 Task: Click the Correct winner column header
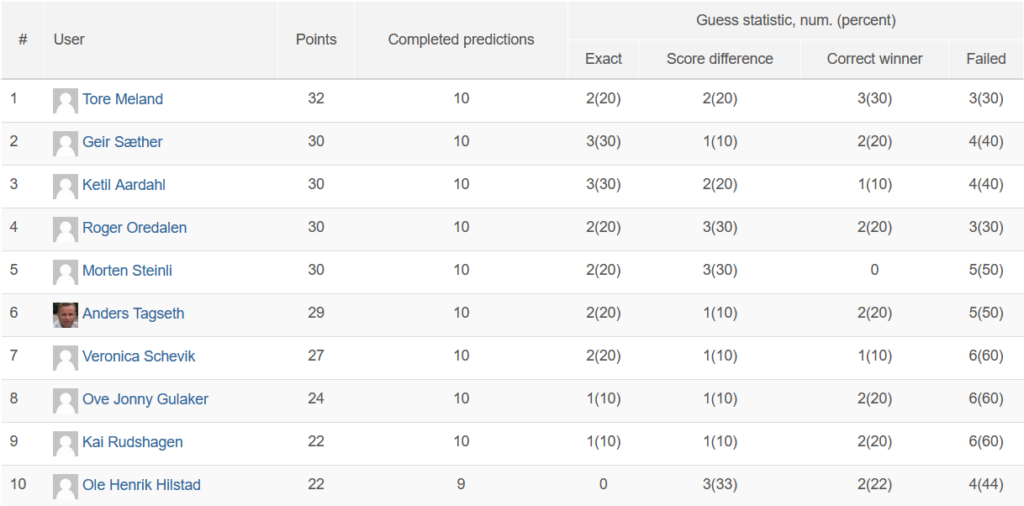point(874,59)
